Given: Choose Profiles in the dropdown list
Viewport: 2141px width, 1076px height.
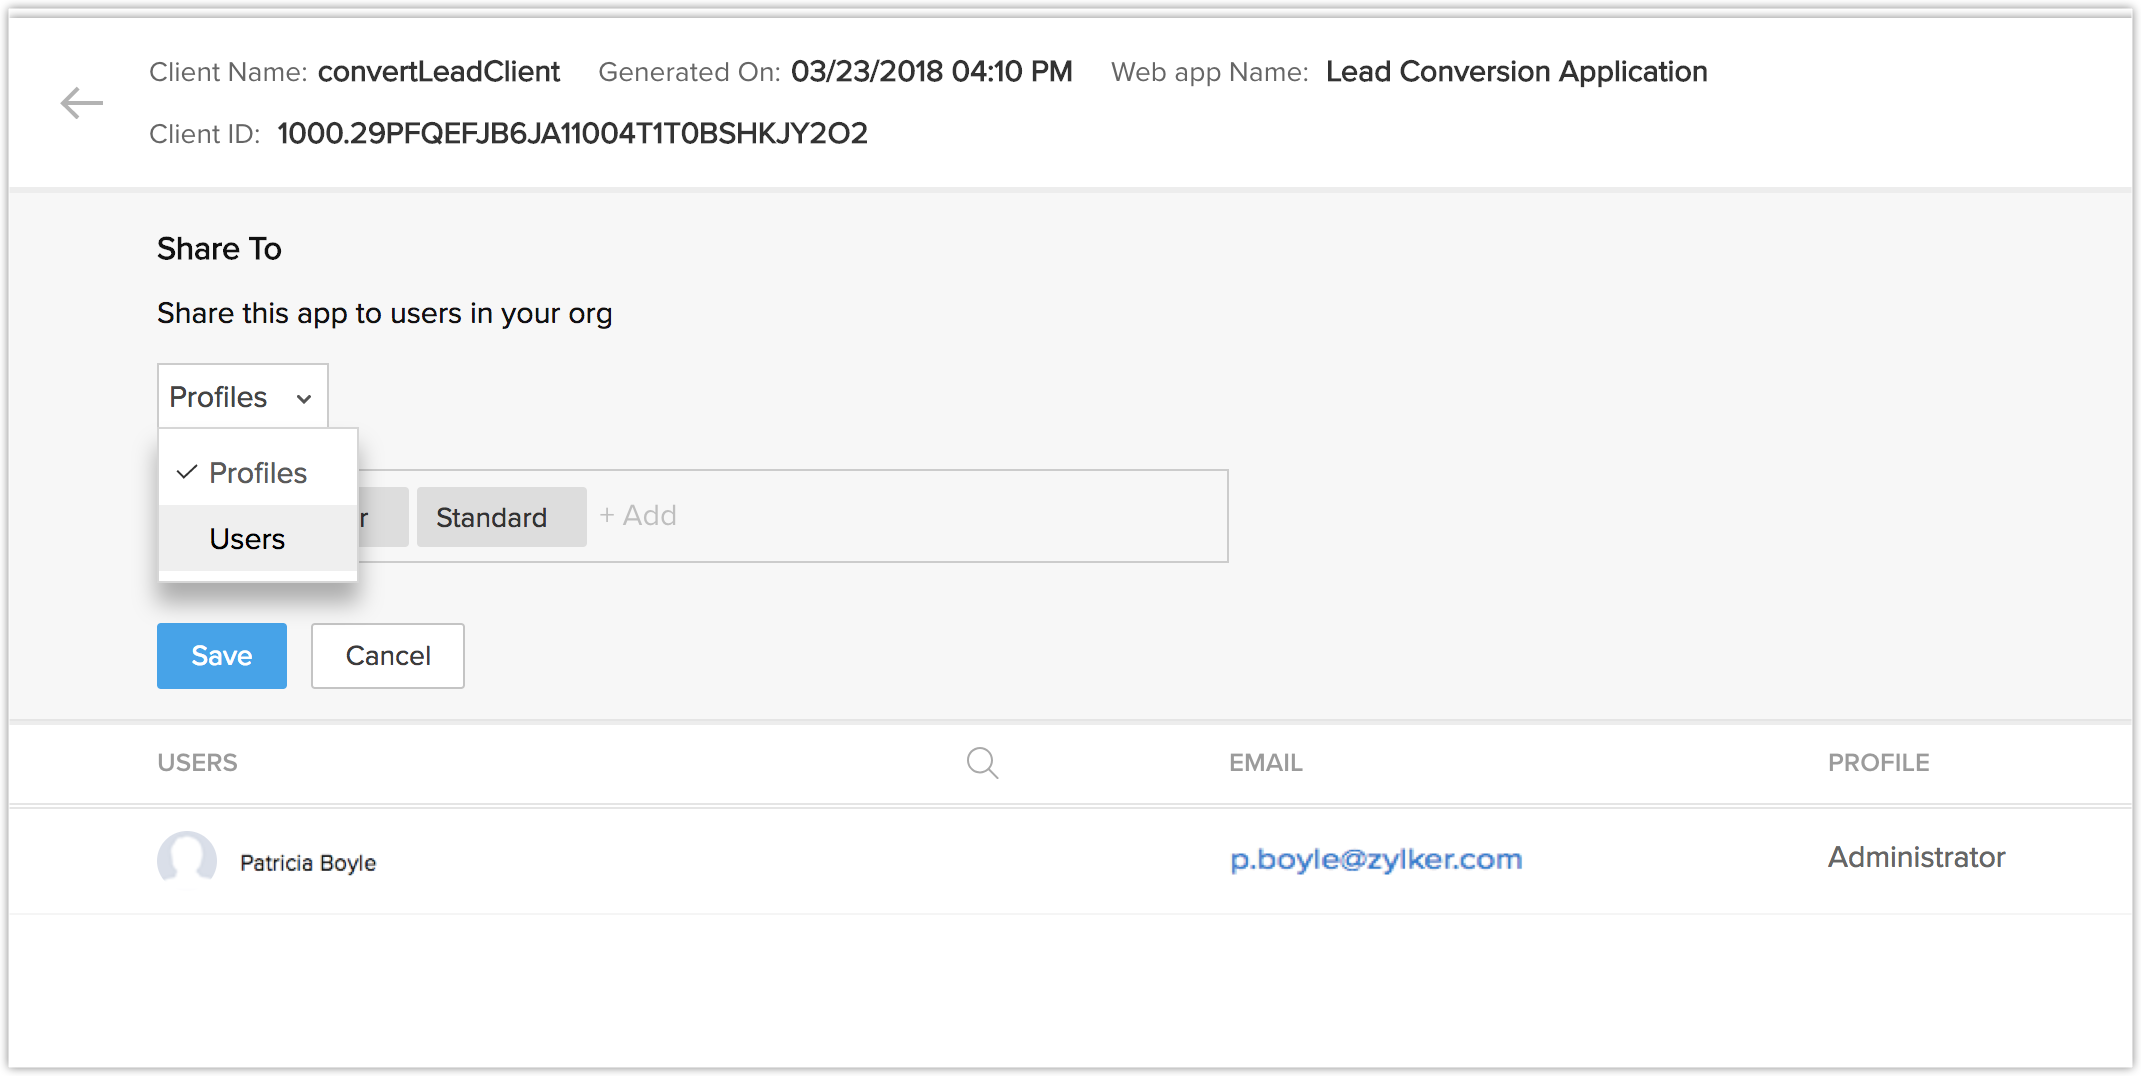Looking at the screenshot, I should tap(258, 473).
